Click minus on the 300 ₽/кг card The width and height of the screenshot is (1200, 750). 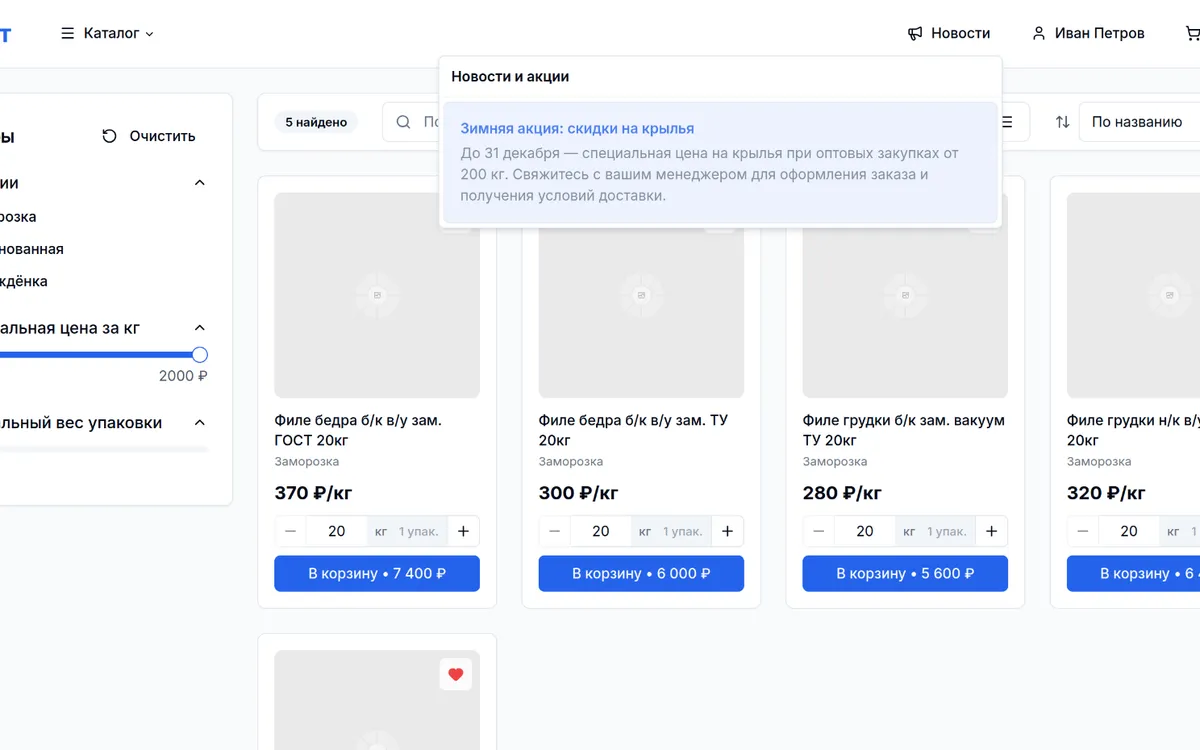(555, 531)
